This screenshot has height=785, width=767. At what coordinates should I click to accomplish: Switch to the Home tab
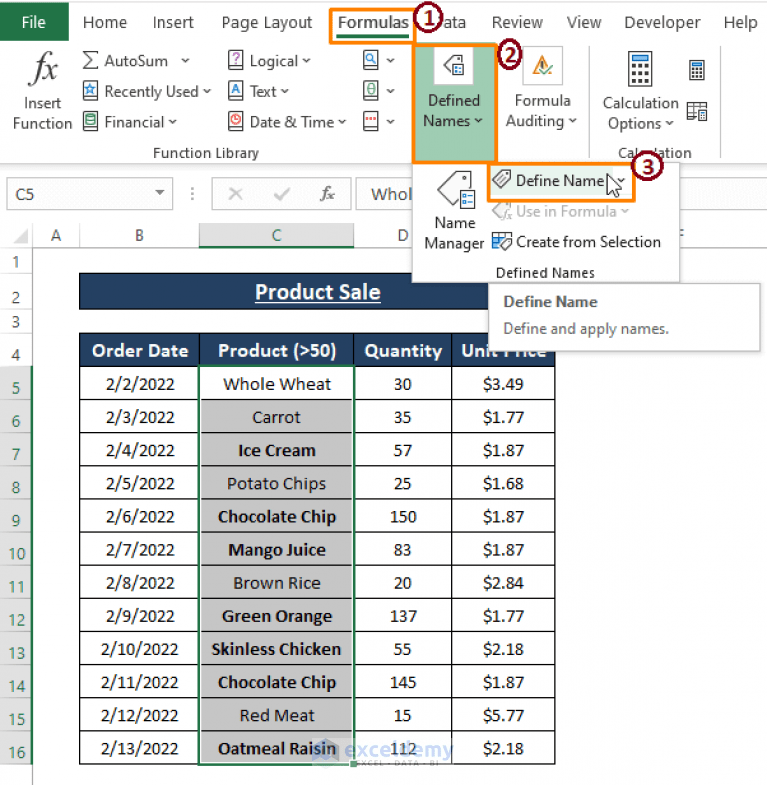pyautogui.click(x=105, y=22)
